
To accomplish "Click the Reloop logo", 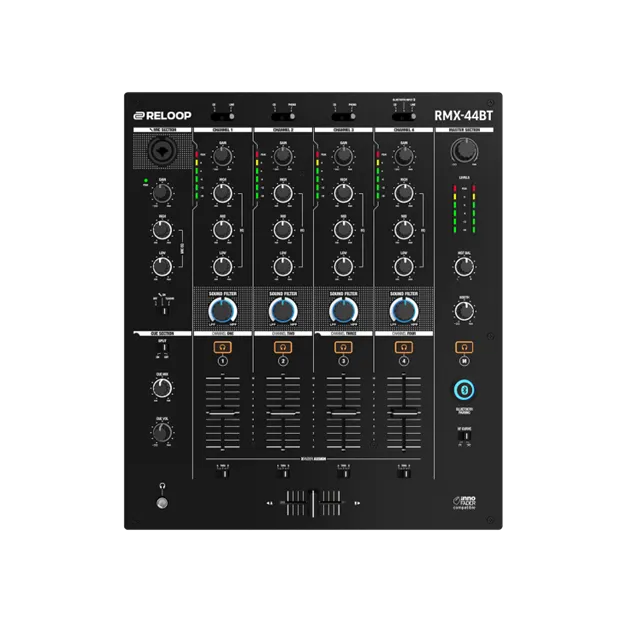I will tap(162, 116).
